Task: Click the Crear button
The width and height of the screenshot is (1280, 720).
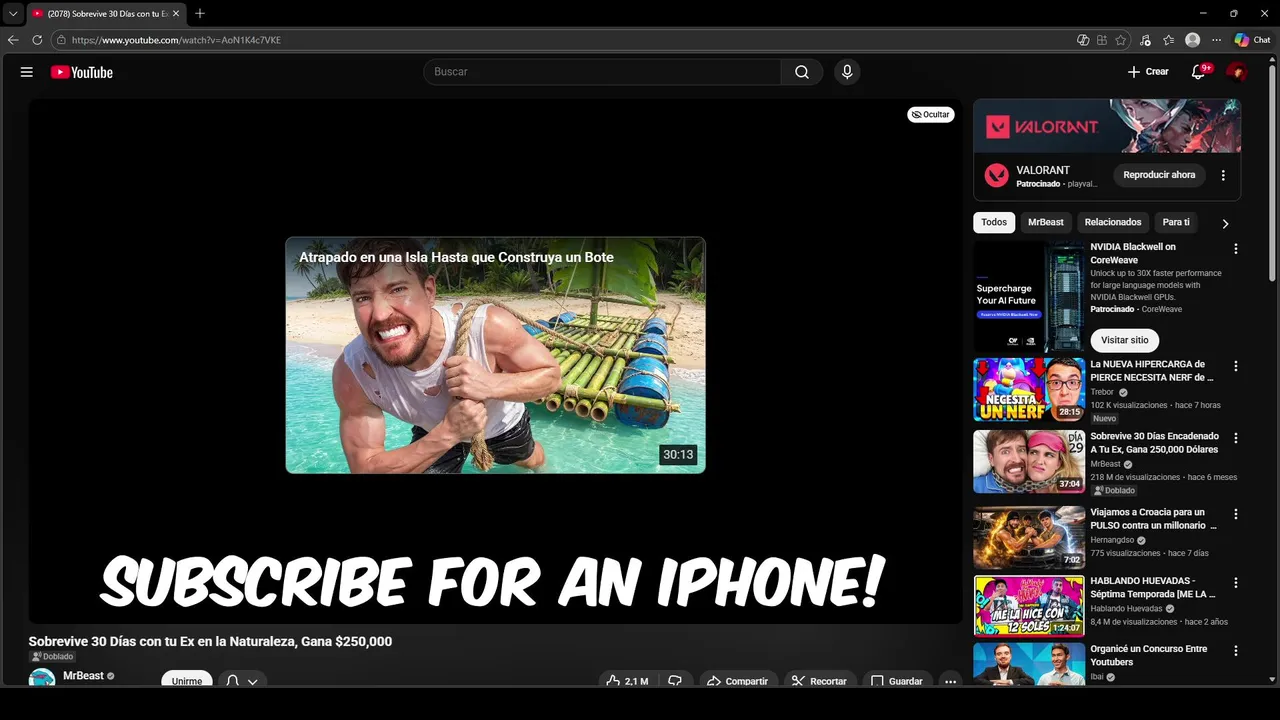Action: (1148, 72)
